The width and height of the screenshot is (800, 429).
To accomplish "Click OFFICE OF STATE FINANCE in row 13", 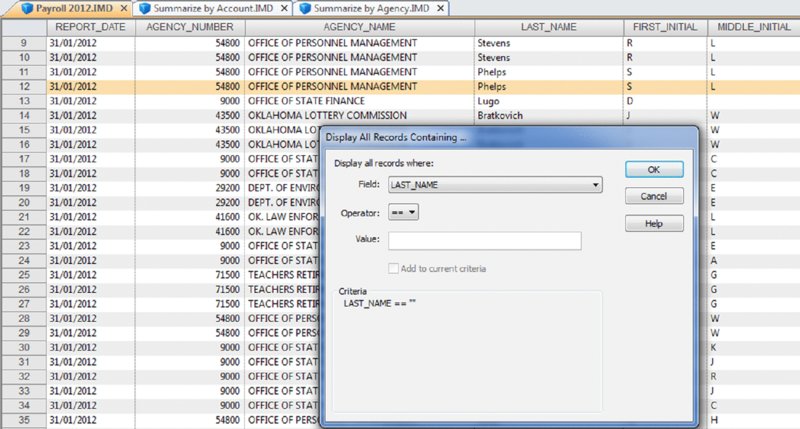I will coord(359,101).
